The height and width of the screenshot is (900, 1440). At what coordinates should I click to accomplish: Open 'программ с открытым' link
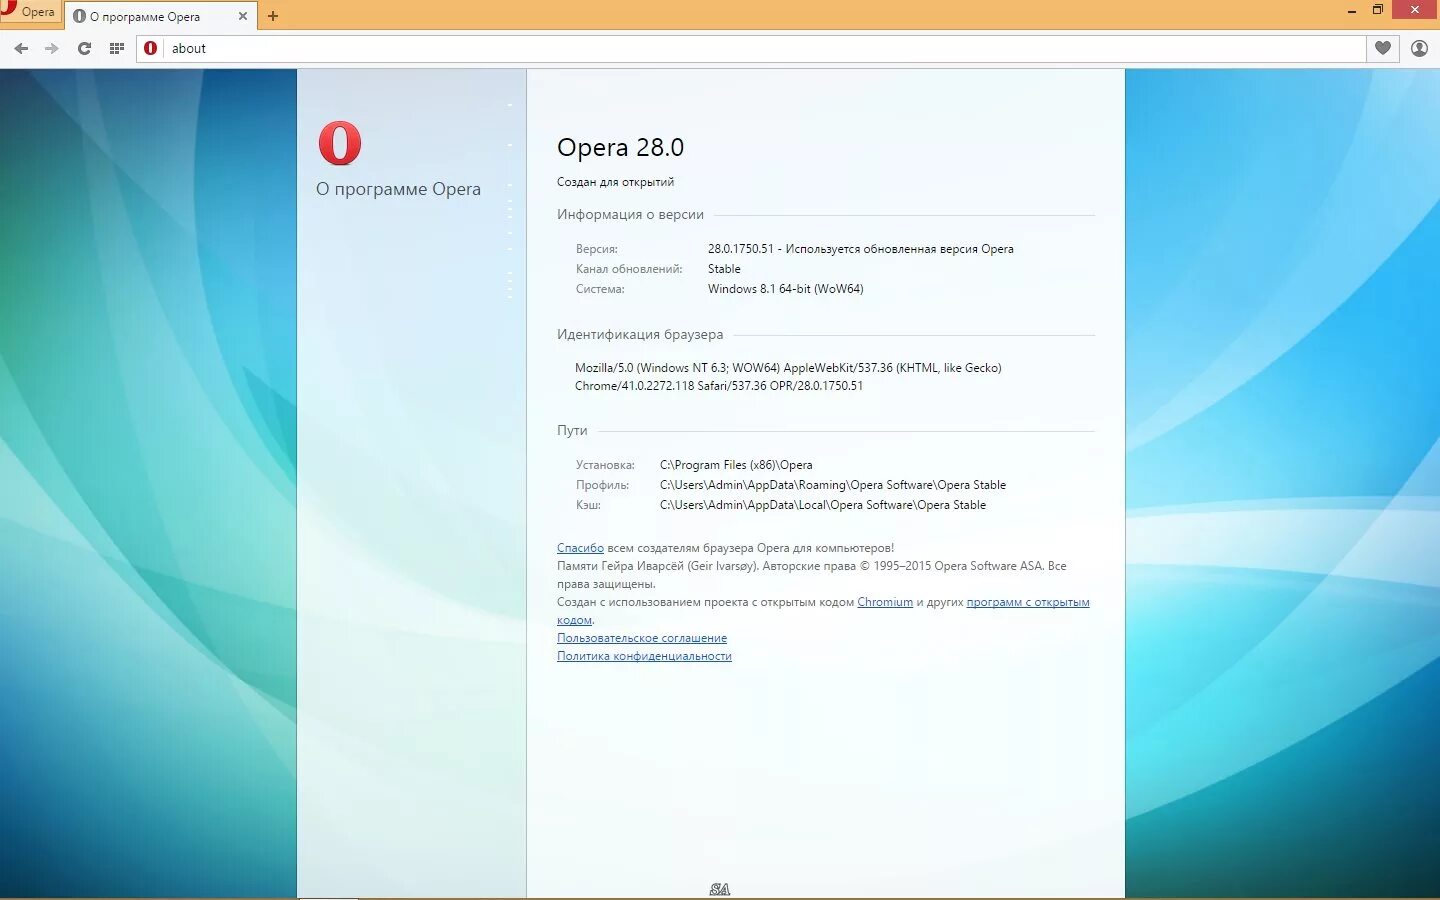click(1028, 602)
